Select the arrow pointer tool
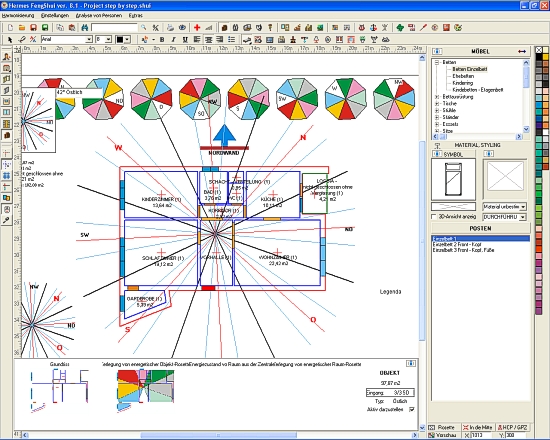The width and height of the screenshot is (550, 440). [x=10, y=39]
